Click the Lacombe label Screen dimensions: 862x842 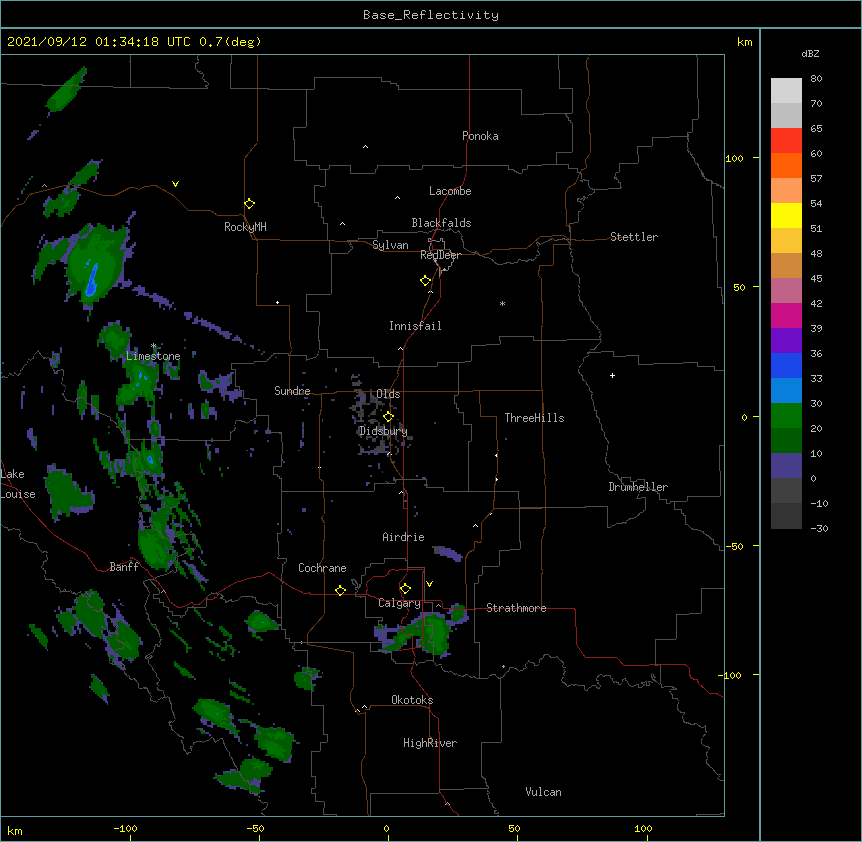coord(450,191)
